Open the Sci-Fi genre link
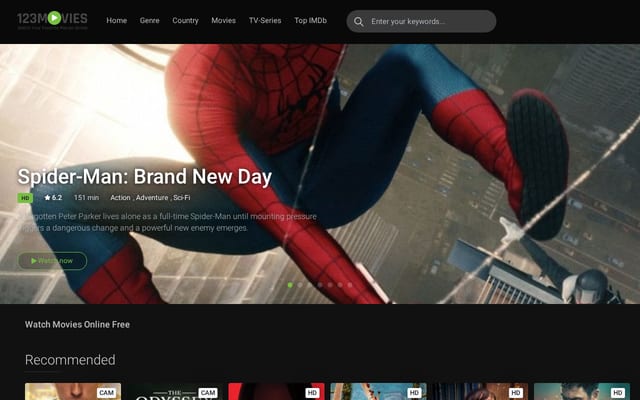This screenshot has height=400, width=640. tap(182, 198)
